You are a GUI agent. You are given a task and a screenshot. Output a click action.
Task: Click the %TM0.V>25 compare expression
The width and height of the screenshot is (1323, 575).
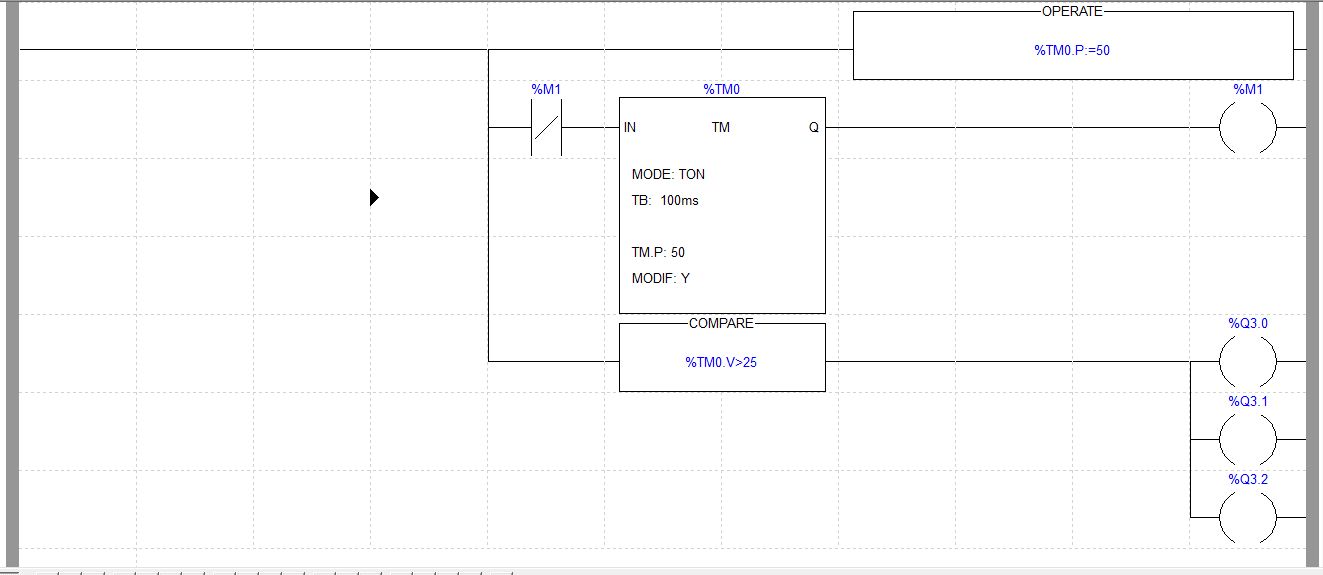(721, 362)
